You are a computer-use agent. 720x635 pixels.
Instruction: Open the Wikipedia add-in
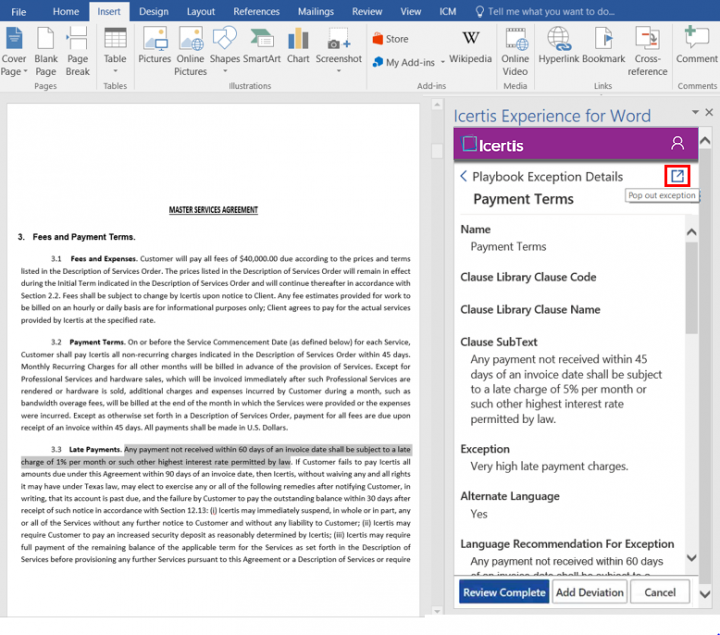click(470, 45)
